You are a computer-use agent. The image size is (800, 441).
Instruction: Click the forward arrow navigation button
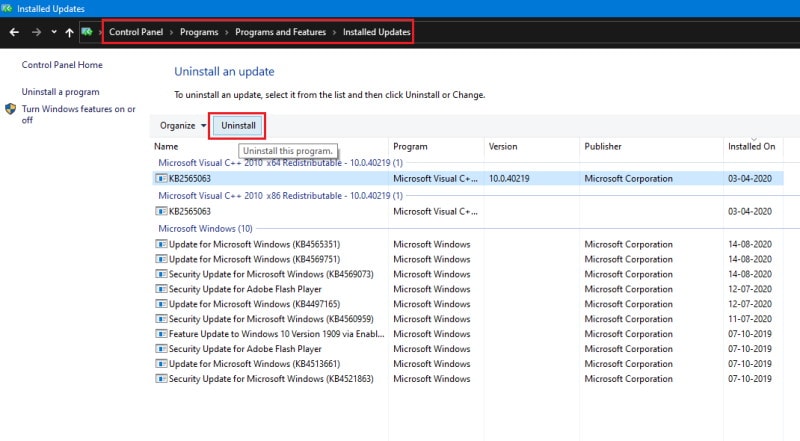[36, 32]
